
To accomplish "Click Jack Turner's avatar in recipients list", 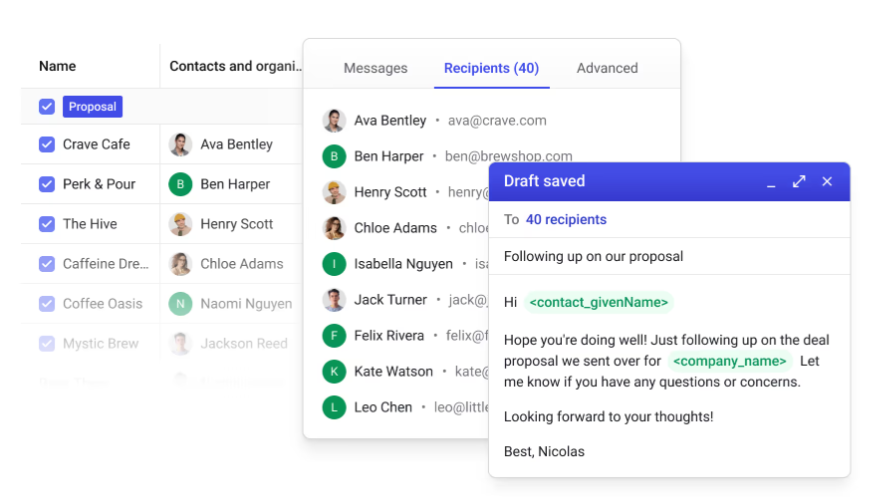I will click(334, 300).
